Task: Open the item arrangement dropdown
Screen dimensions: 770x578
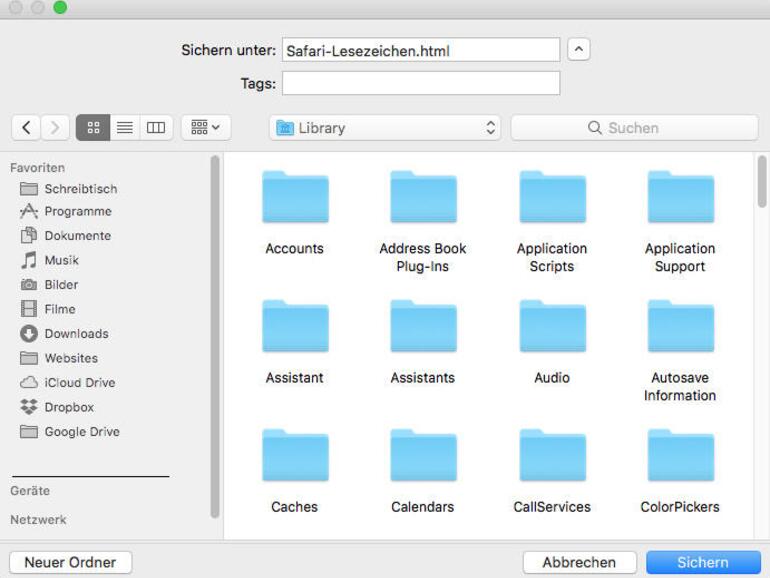Action: point(206,128)
